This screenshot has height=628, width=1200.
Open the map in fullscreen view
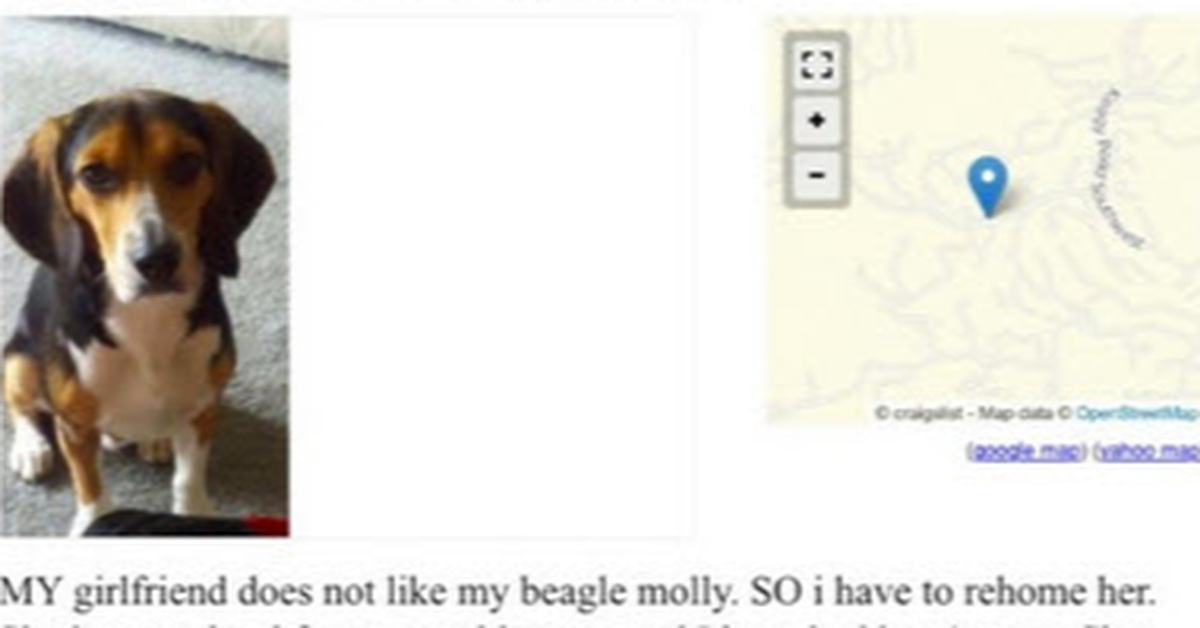817,67
